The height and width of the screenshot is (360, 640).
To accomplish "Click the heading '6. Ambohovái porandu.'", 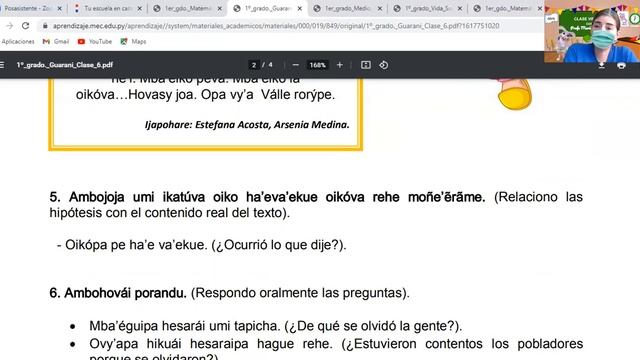I will (x=118, y=293).
